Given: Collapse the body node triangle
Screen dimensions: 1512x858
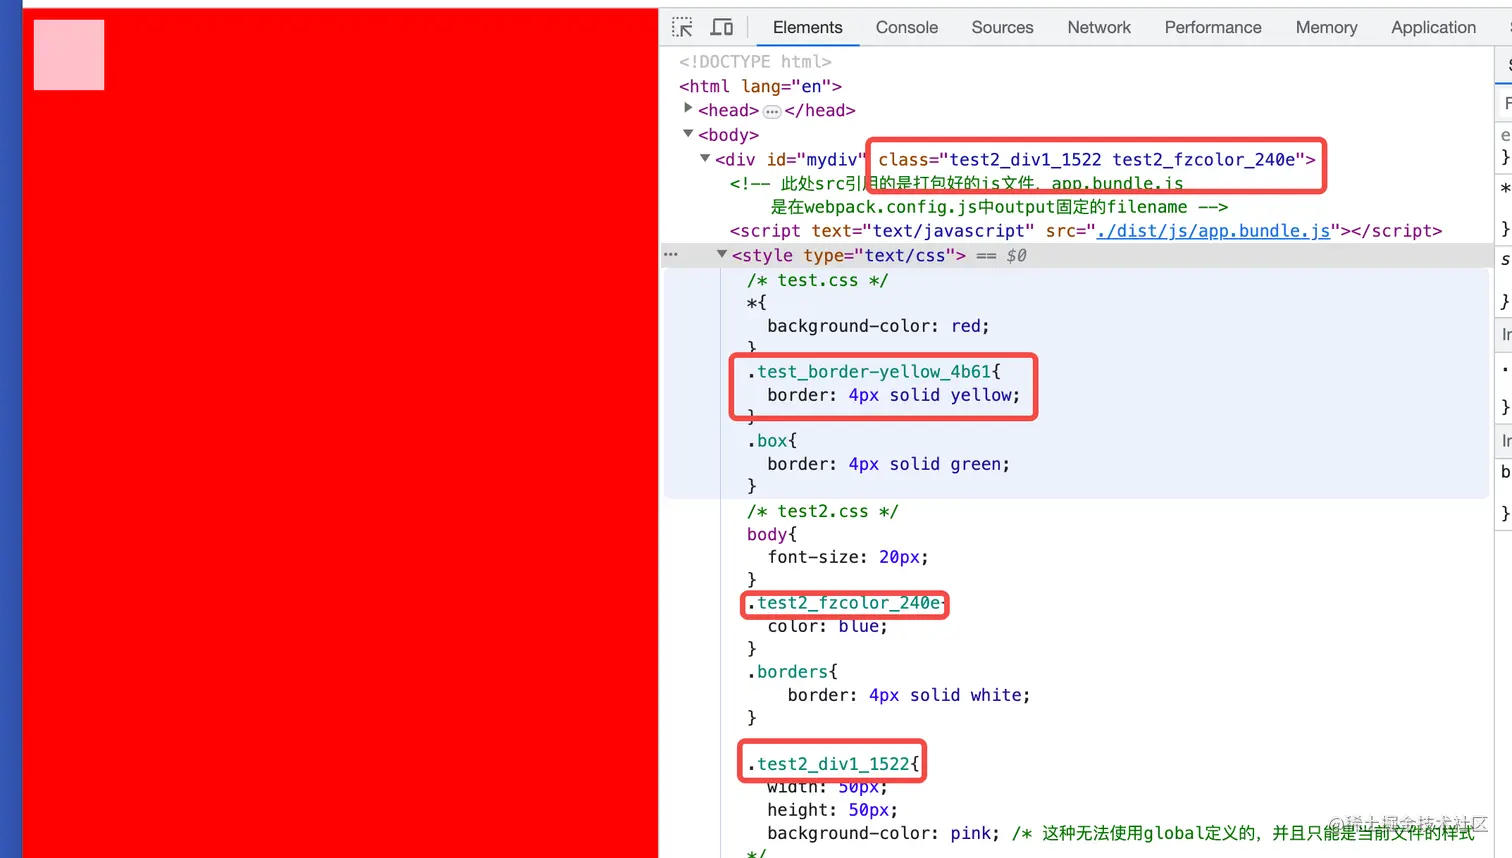Looking at the screenshot, I should click(688, 133).
